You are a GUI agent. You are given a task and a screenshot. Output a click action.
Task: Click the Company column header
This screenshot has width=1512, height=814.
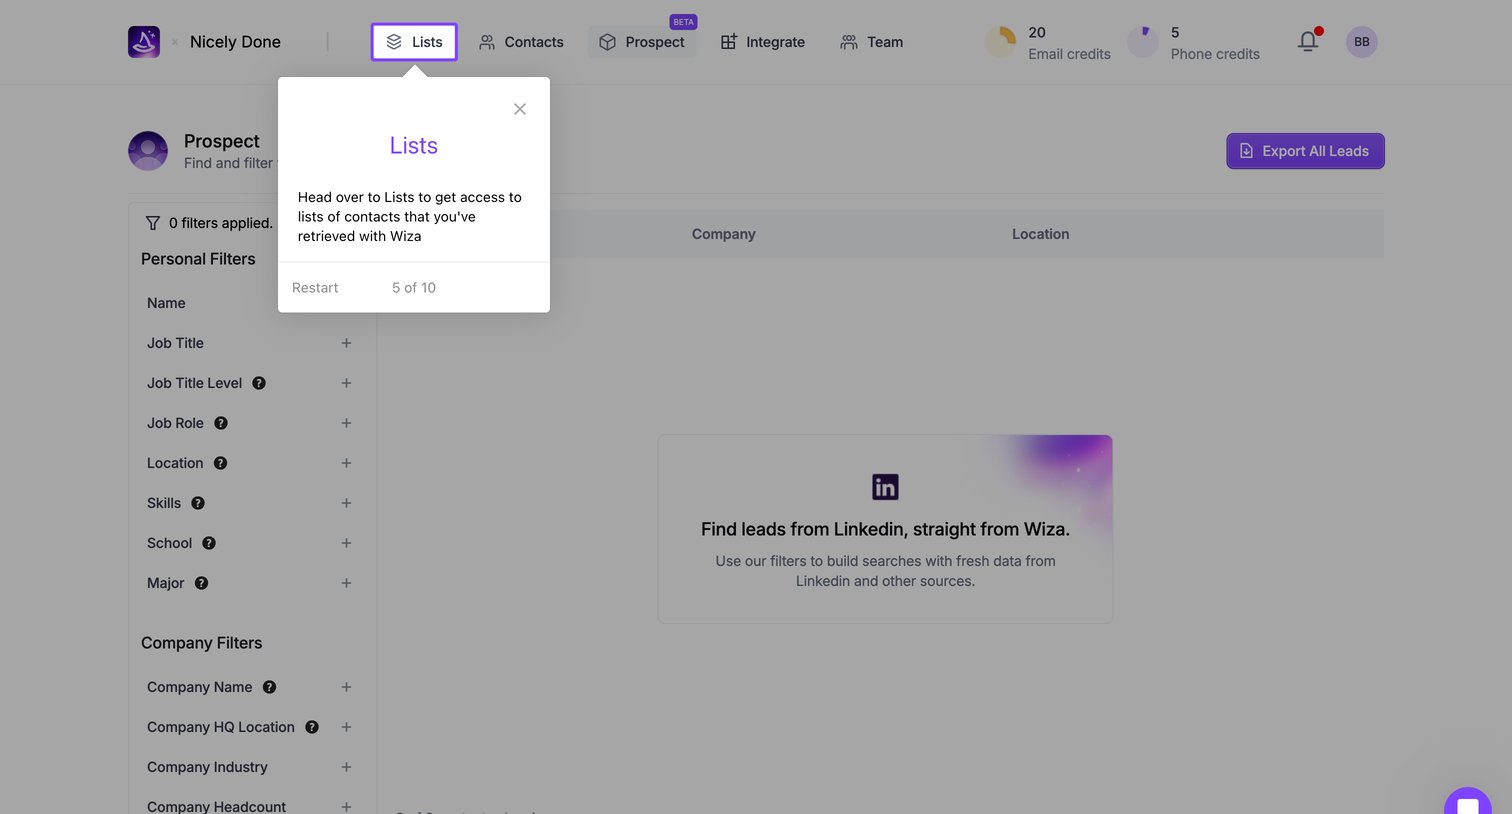[x=724, y=234]
